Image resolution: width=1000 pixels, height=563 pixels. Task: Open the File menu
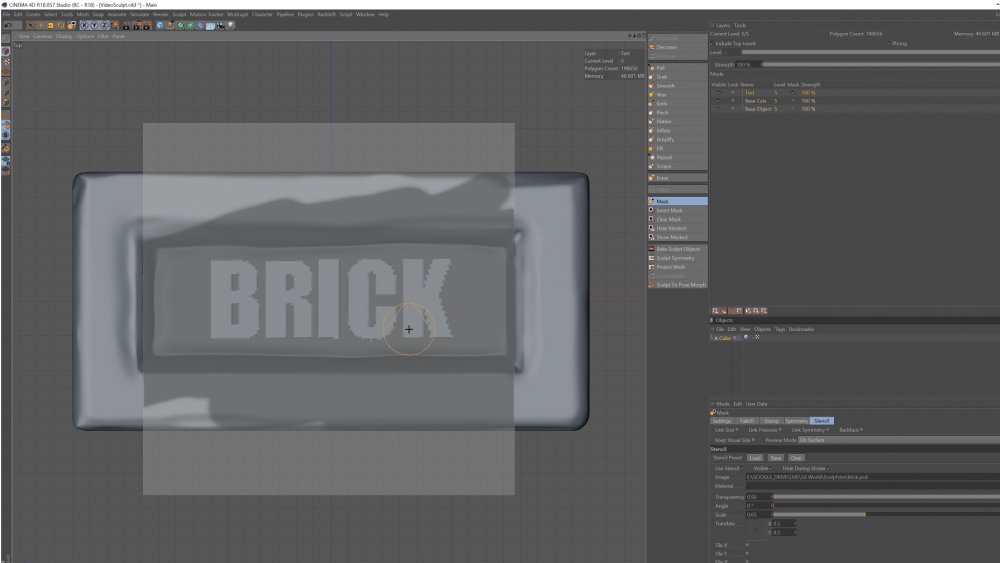tap(6, 14)
